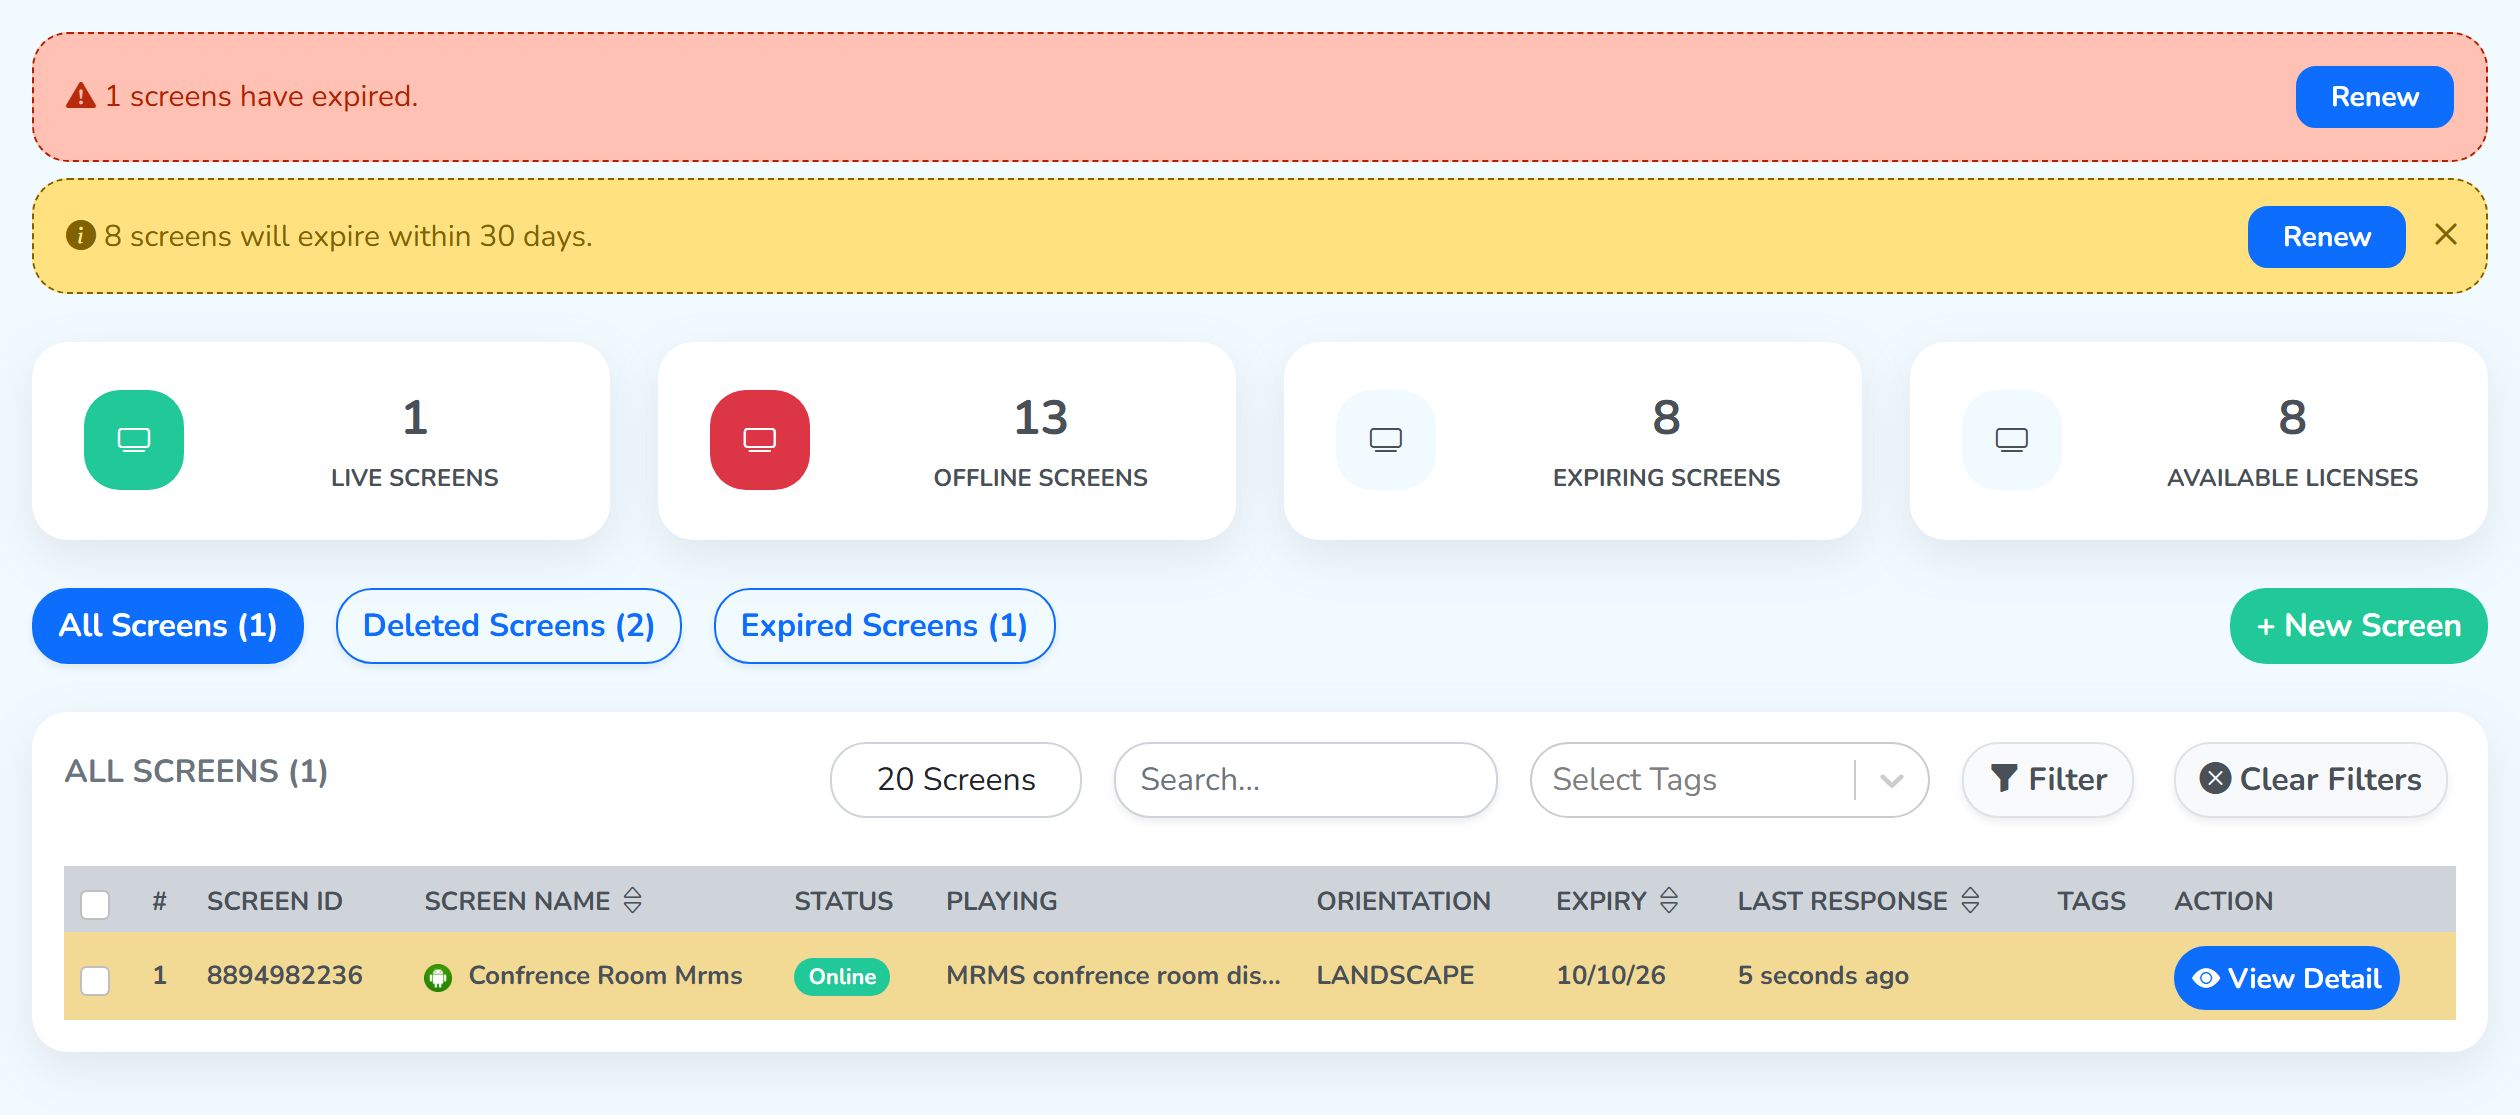
Task: Sort by Last Response column arrows
Action: tap(1970, 900)
